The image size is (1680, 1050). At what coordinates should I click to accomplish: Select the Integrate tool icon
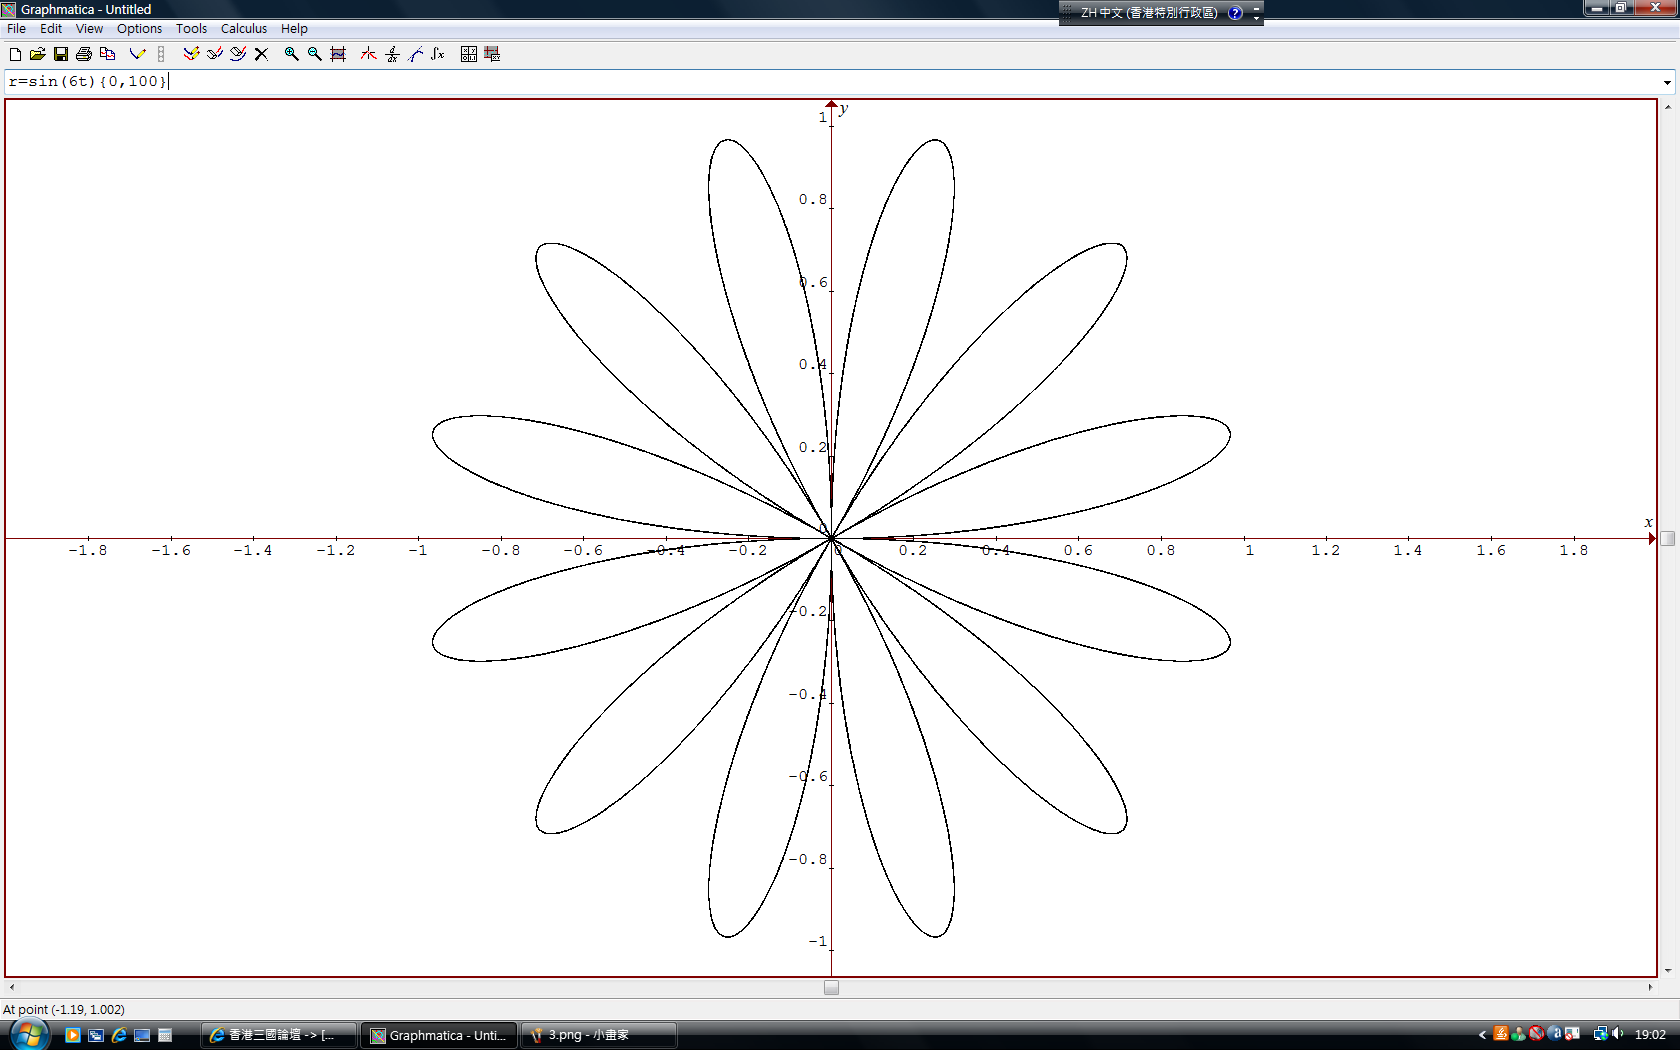(x=438, y=54)
